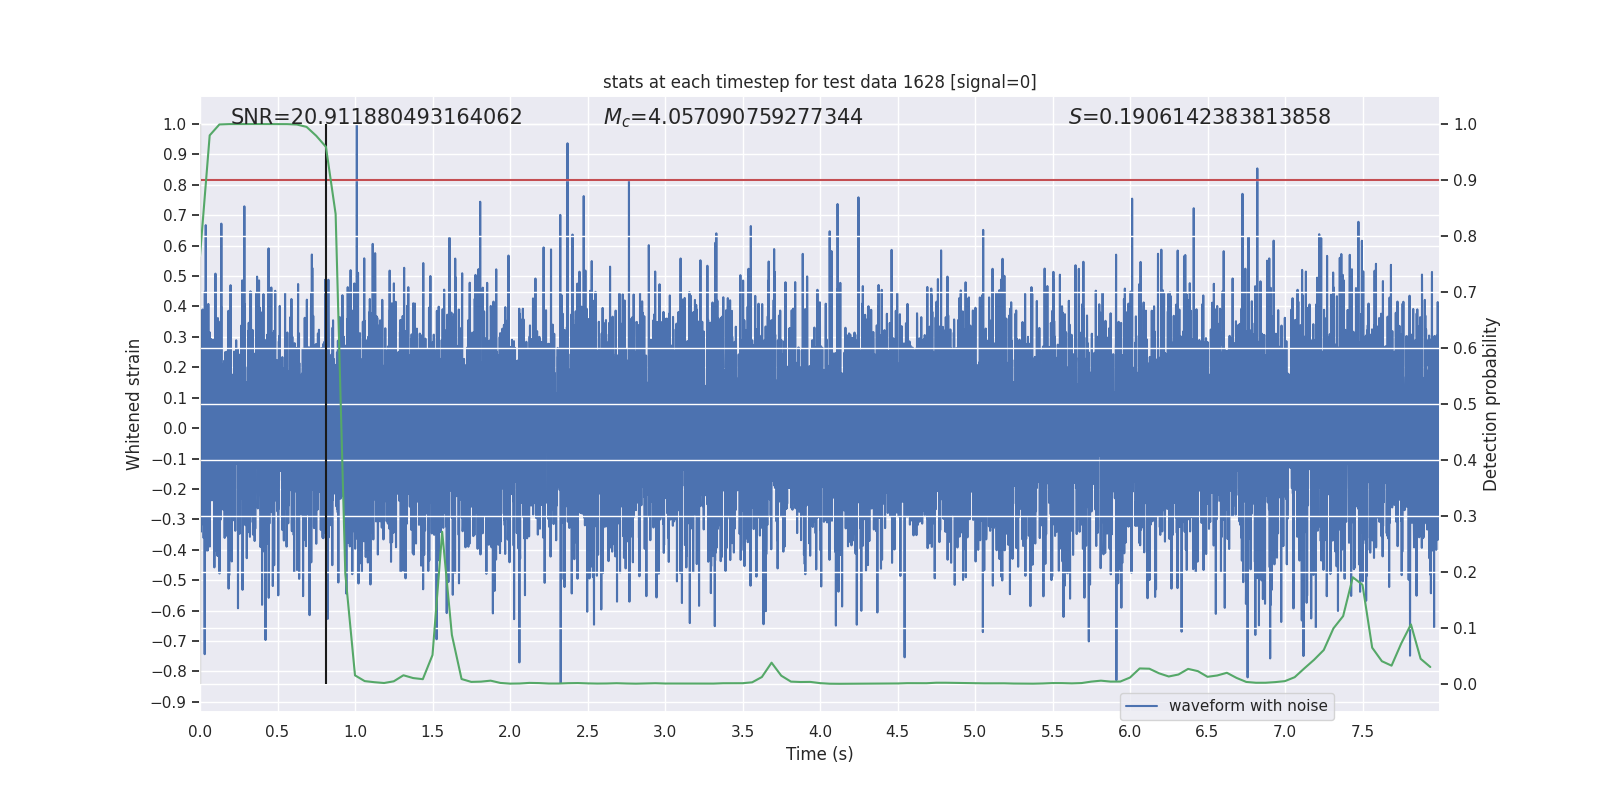Select the S=0.1906 annotation text
Screen dimensions: 1600x800
coord(1199,117)
